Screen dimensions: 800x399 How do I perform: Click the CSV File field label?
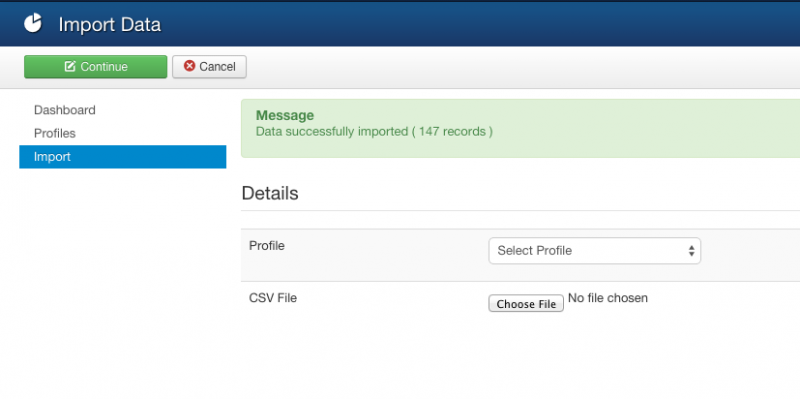coord(273,297)
